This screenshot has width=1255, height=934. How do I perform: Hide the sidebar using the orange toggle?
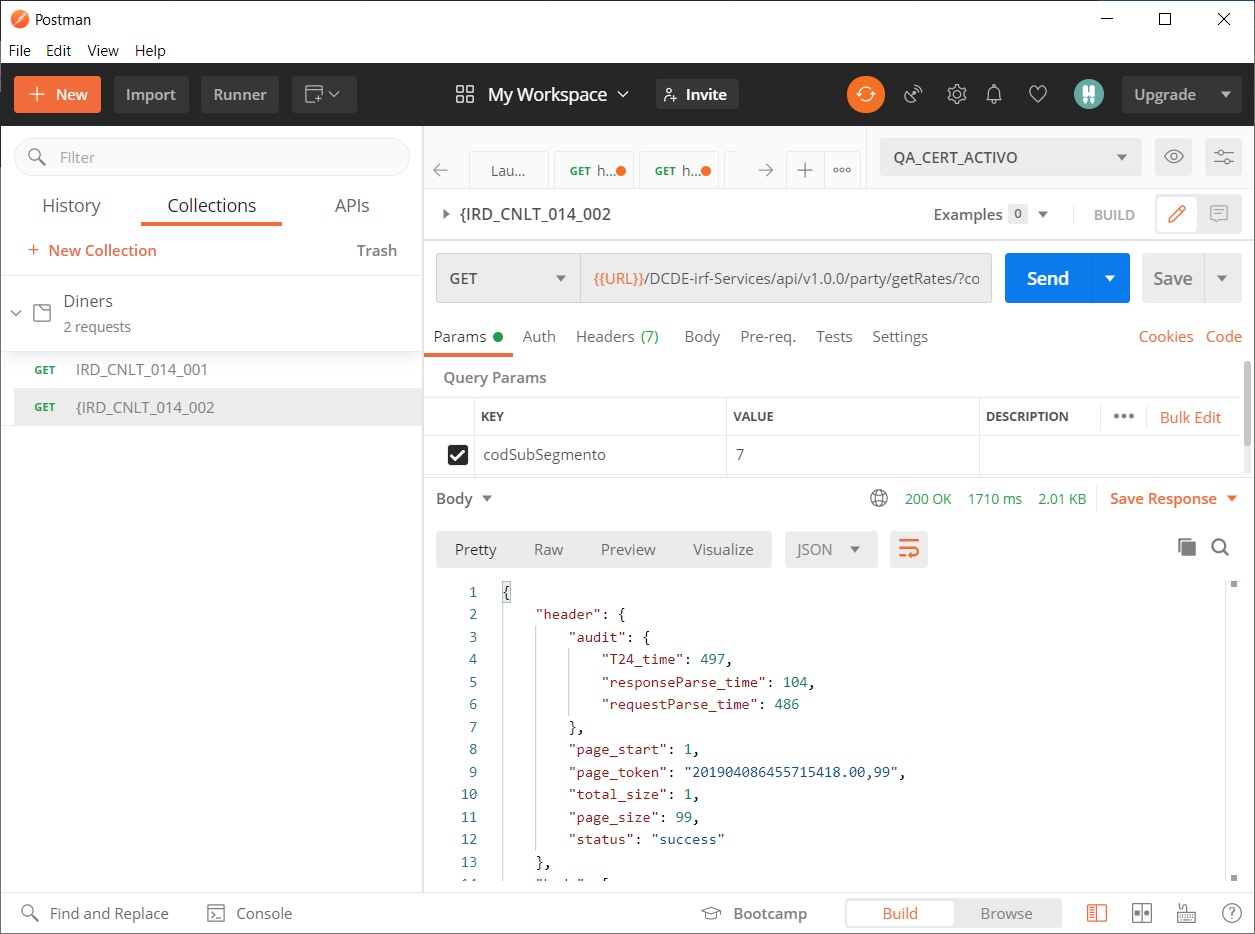(x=1096, y=913)
